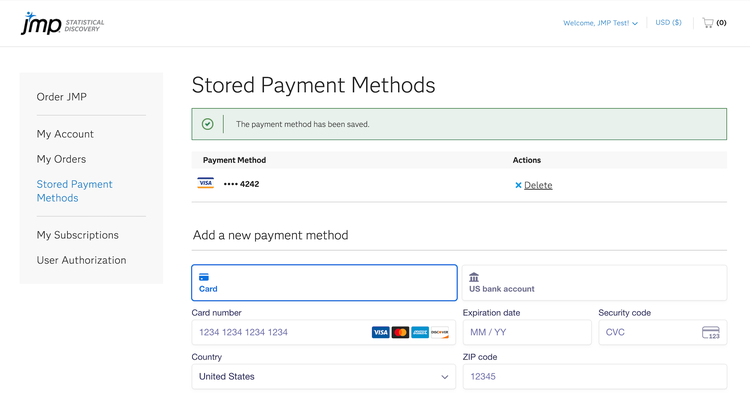This screenshot has height=414, width=750.
Task: Click the JMP Statistical Discovery logo
Action: [62, 23]
